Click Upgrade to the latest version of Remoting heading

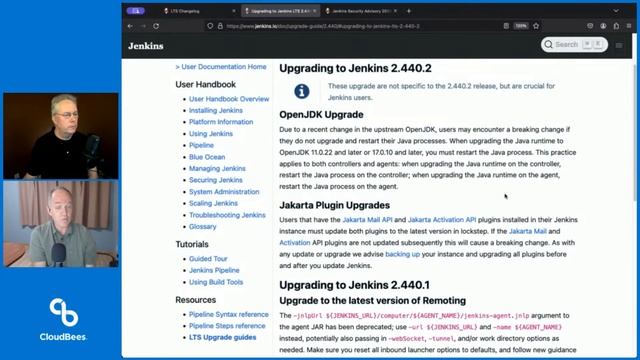point(372,301)
